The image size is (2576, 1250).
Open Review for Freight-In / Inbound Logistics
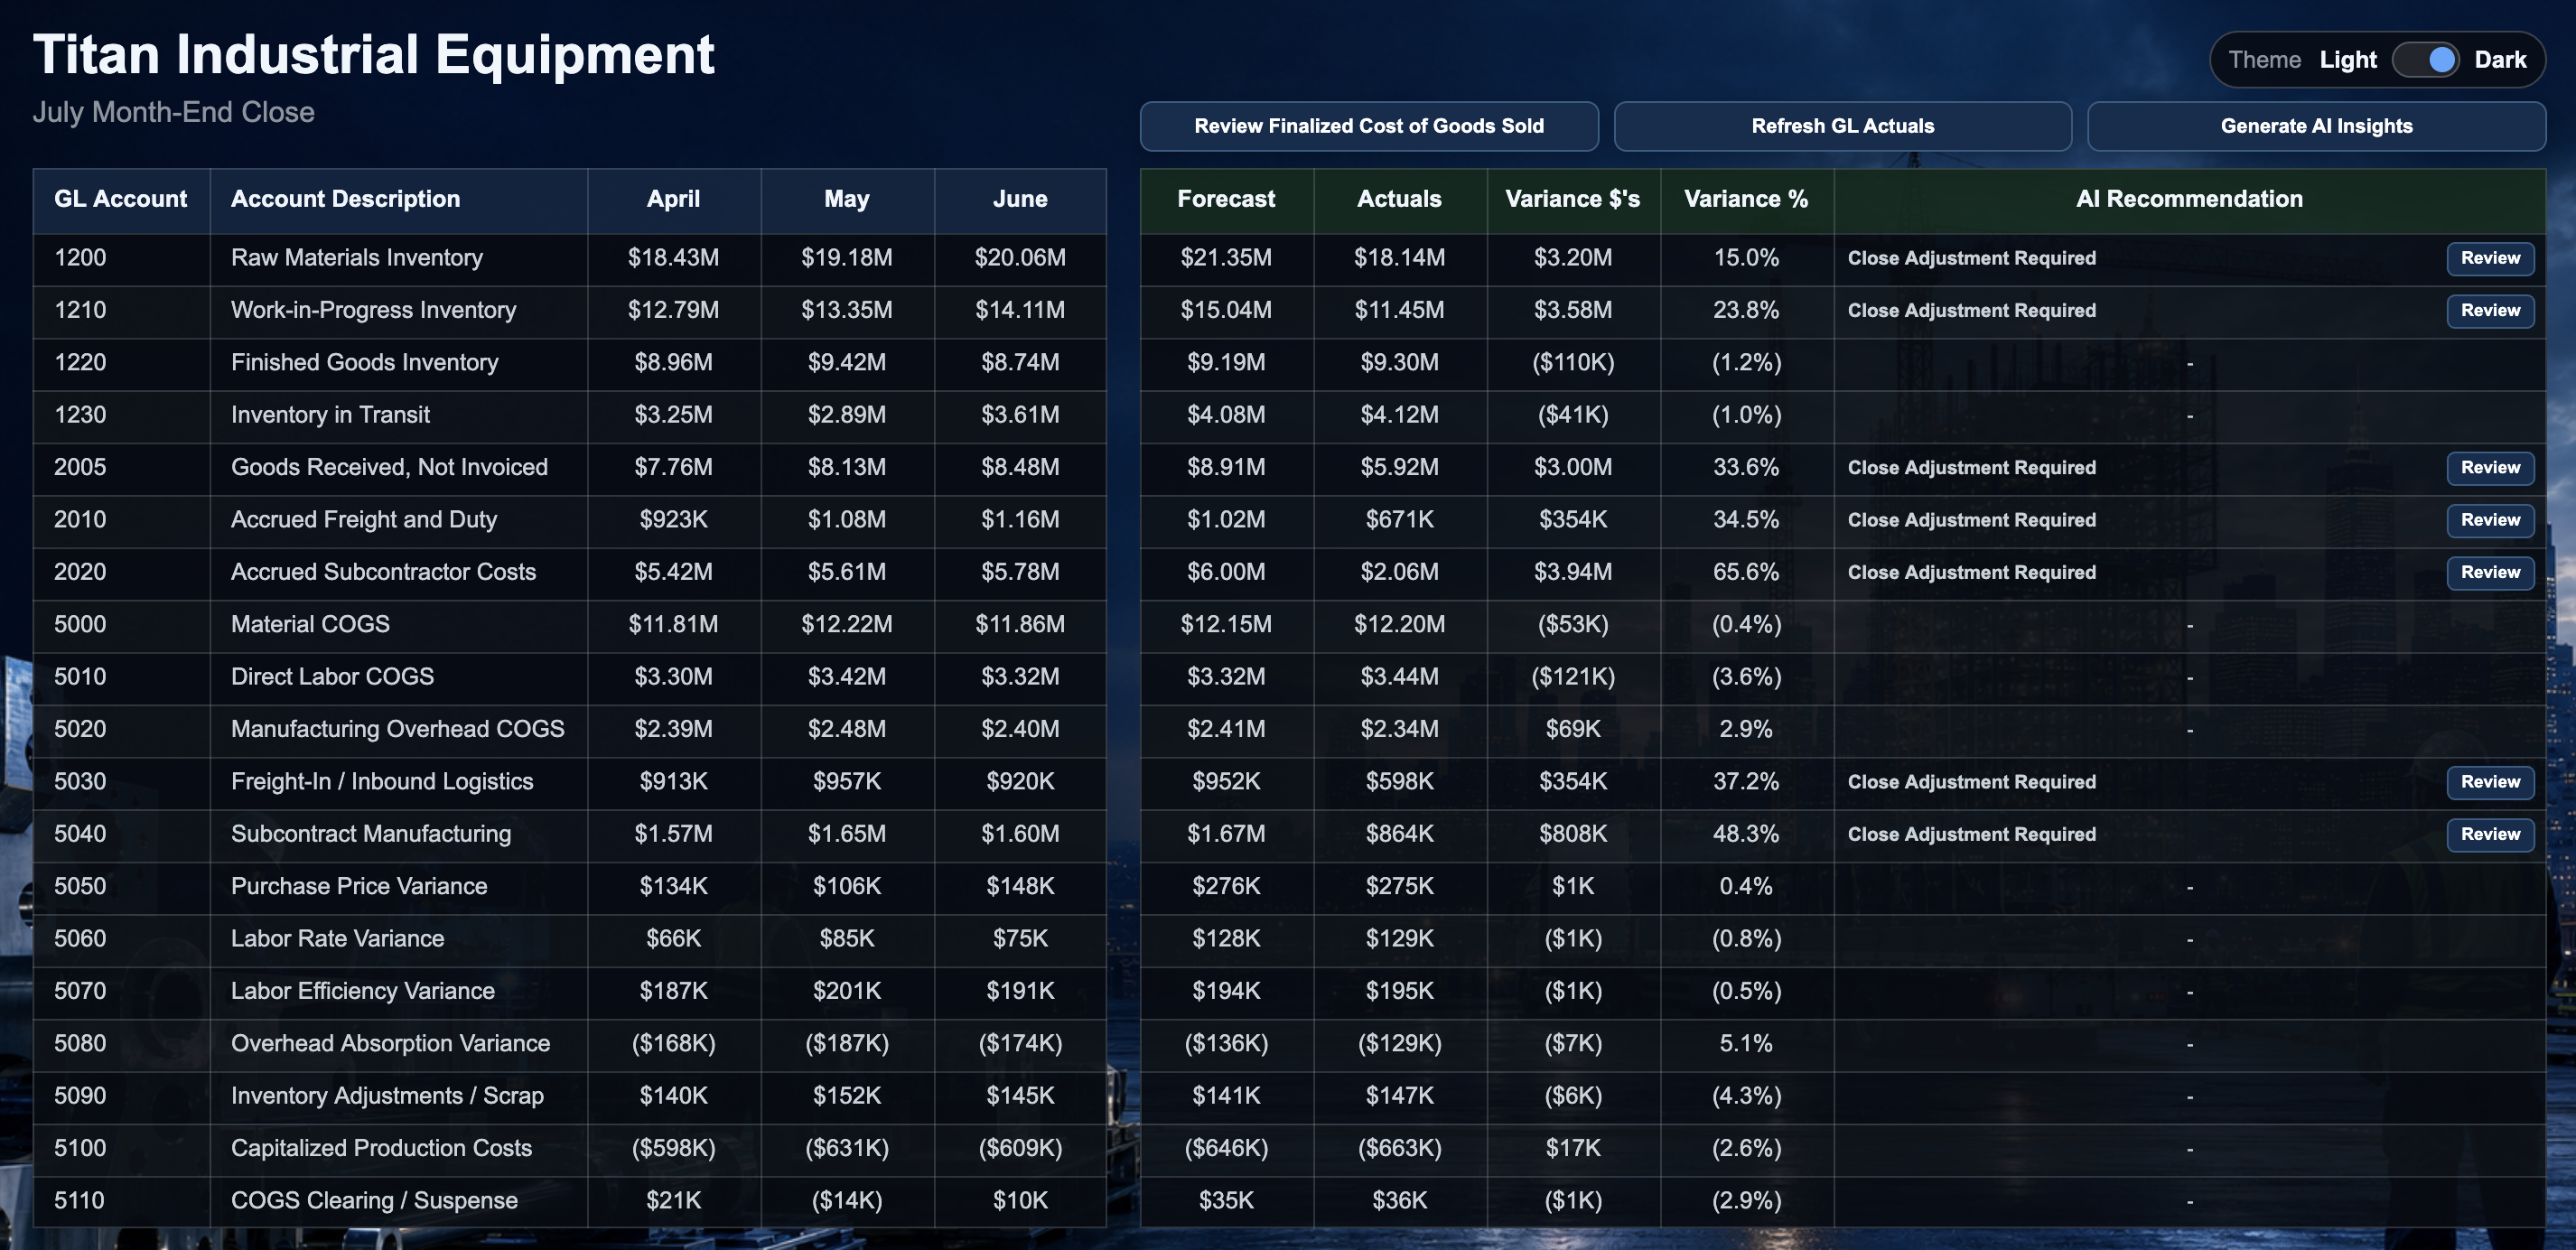[2490, 782]
